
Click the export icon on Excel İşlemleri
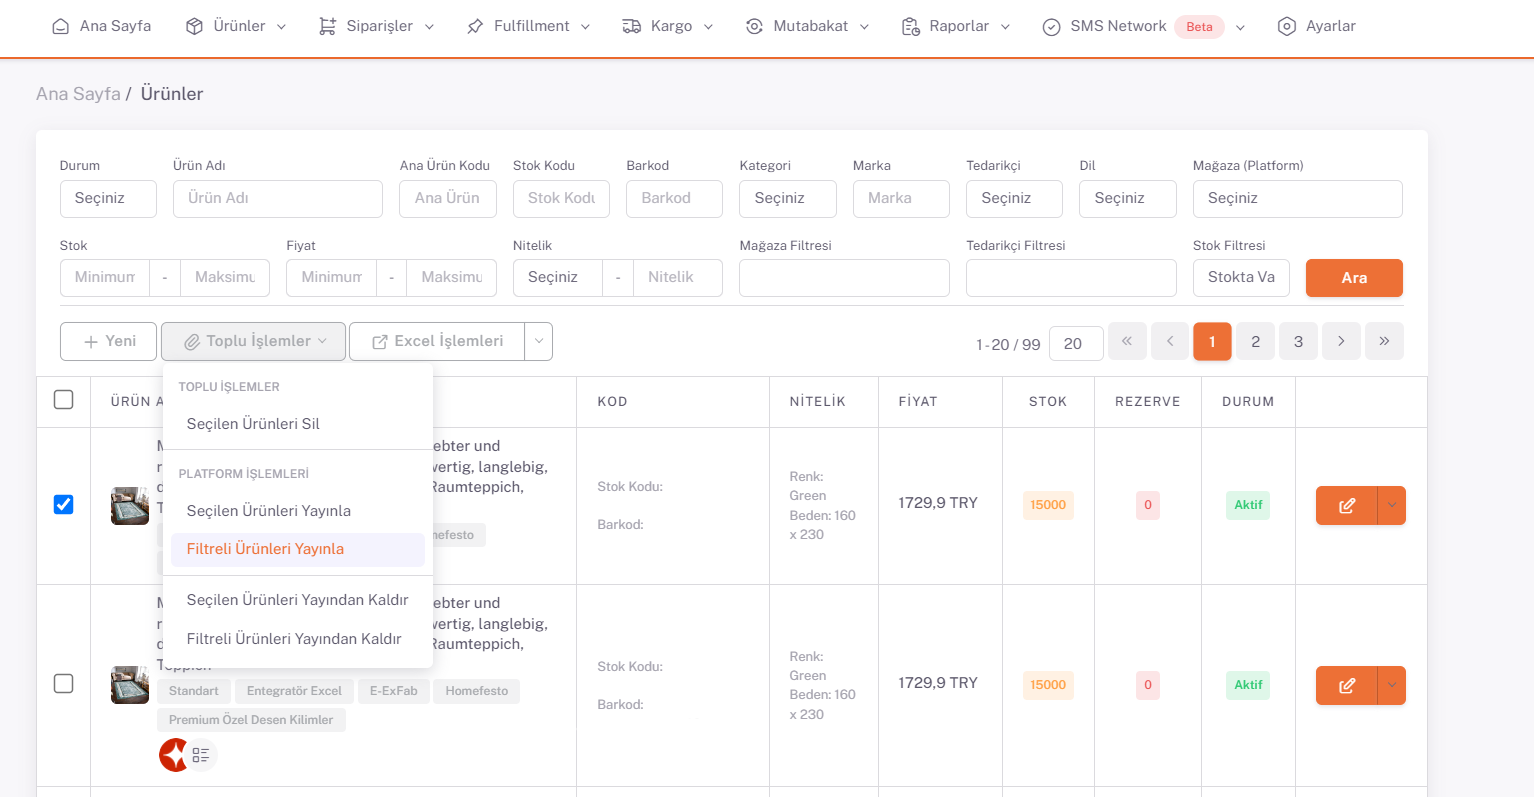tap(380, 342)
